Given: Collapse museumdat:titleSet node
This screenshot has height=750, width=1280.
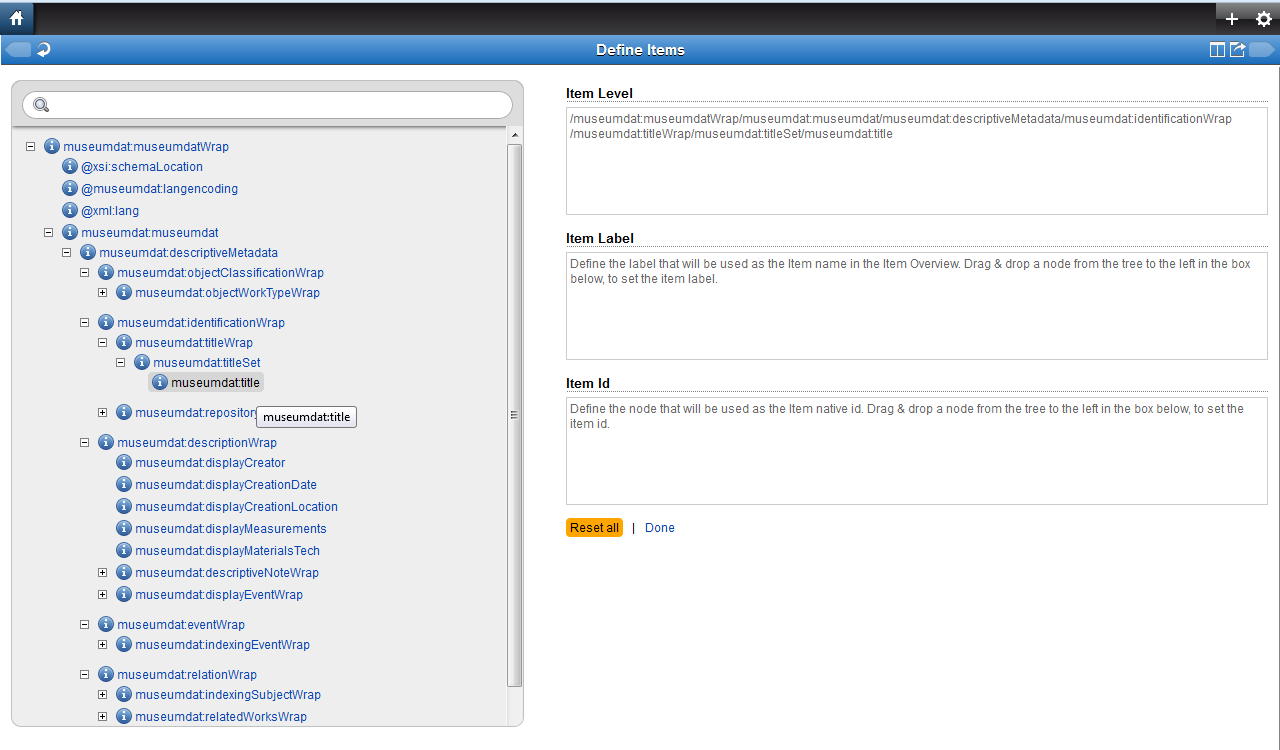Looking at the screenshot, I should pos(120,362).
